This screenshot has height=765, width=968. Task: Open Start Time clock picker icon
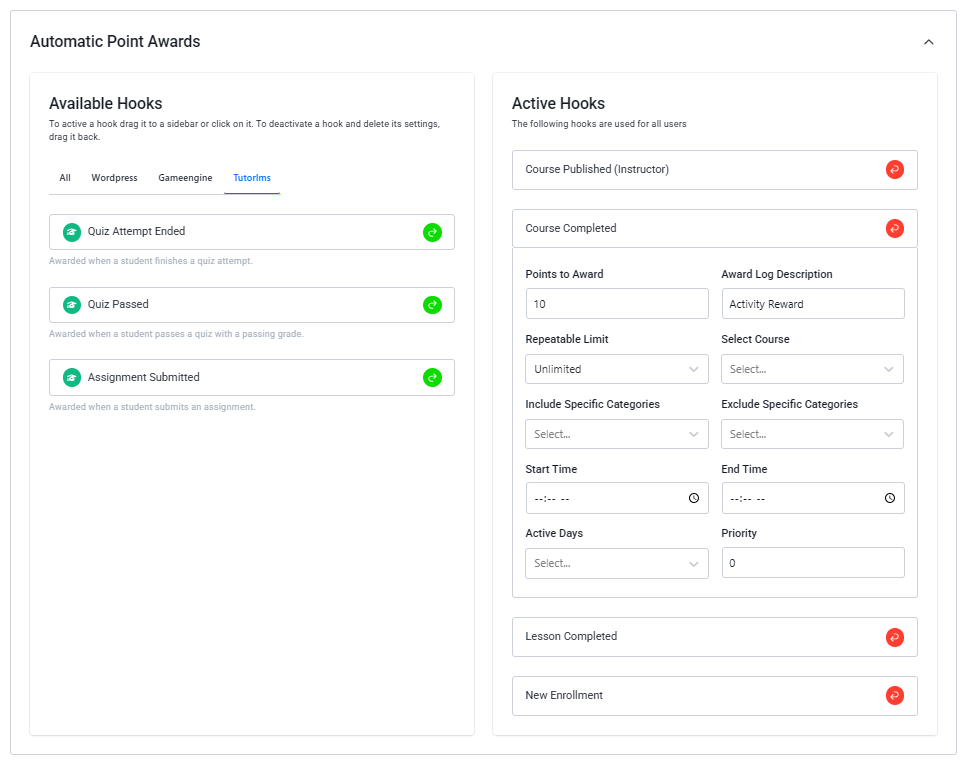click(694, 498)
